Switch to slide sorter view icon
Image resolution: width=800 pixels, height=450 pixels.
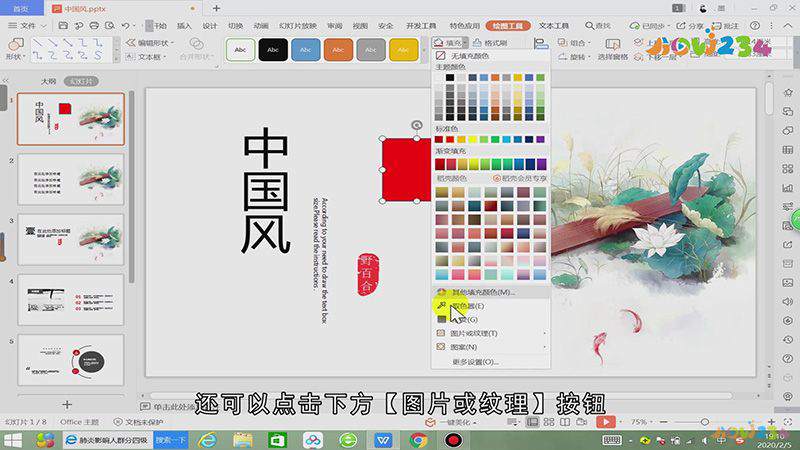click(548, 422)
